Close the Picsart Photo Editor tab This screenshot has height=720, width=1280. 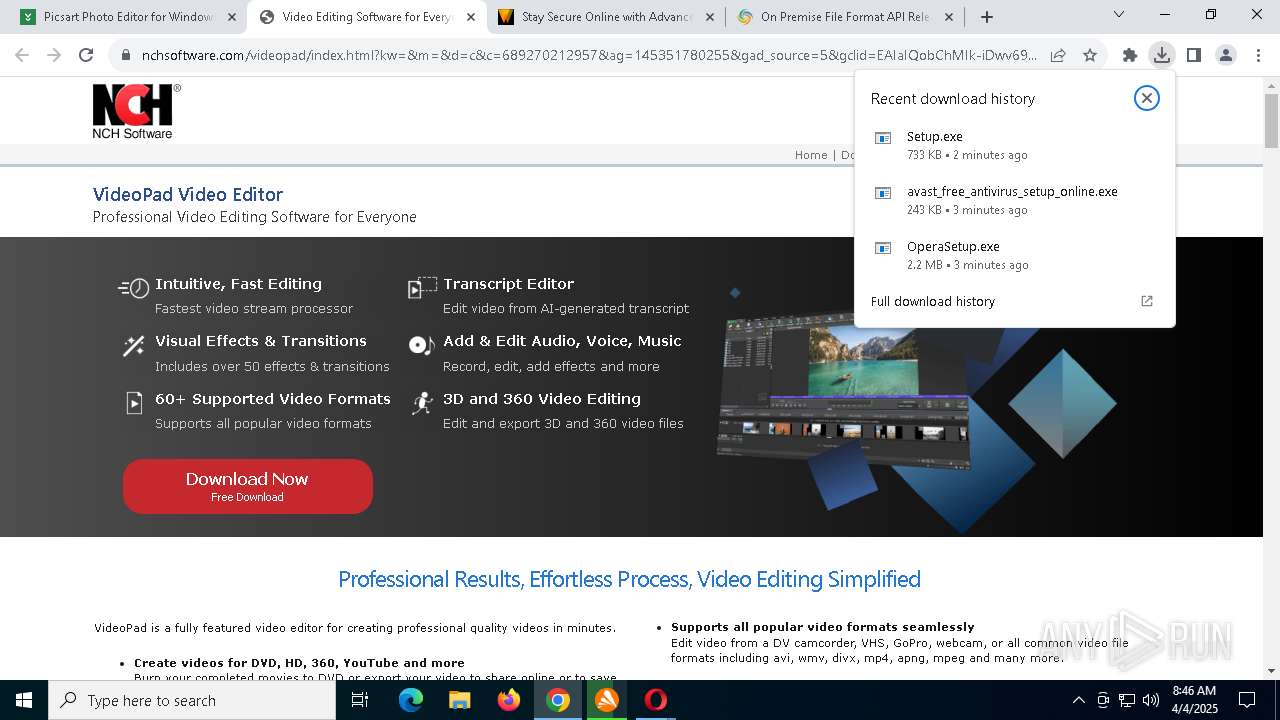(232, 16)
